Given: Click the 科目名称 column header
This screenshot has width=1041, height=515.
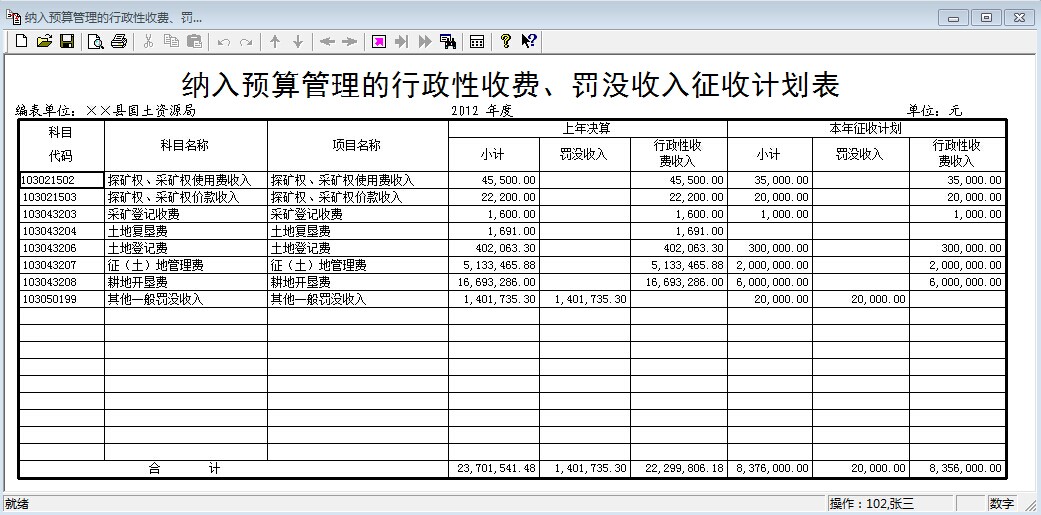Looking at the screenshot, I should coord(185,145).
